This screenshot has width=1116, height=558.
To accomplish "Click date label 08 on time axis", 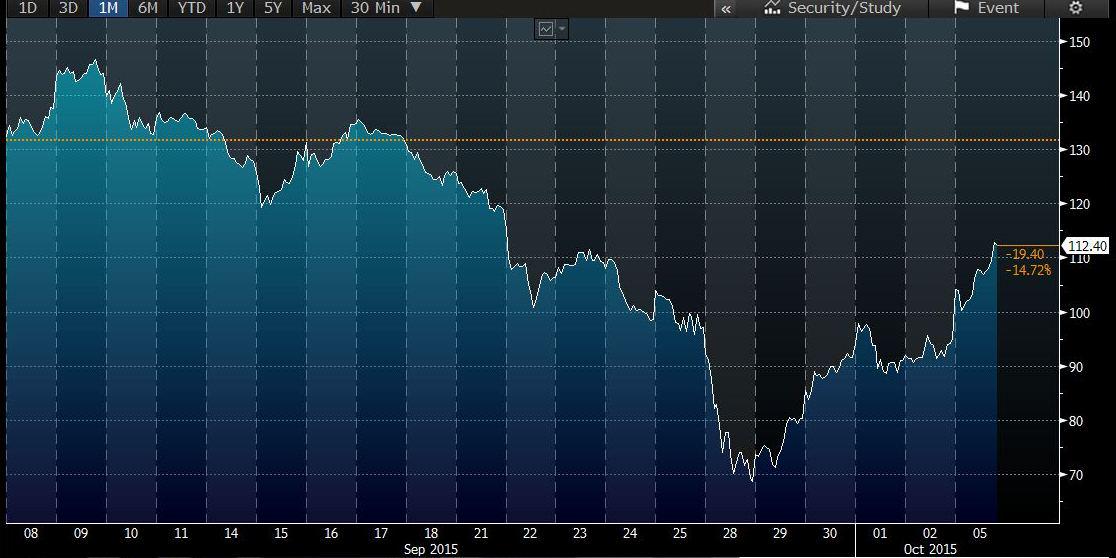I will [31, 532].
